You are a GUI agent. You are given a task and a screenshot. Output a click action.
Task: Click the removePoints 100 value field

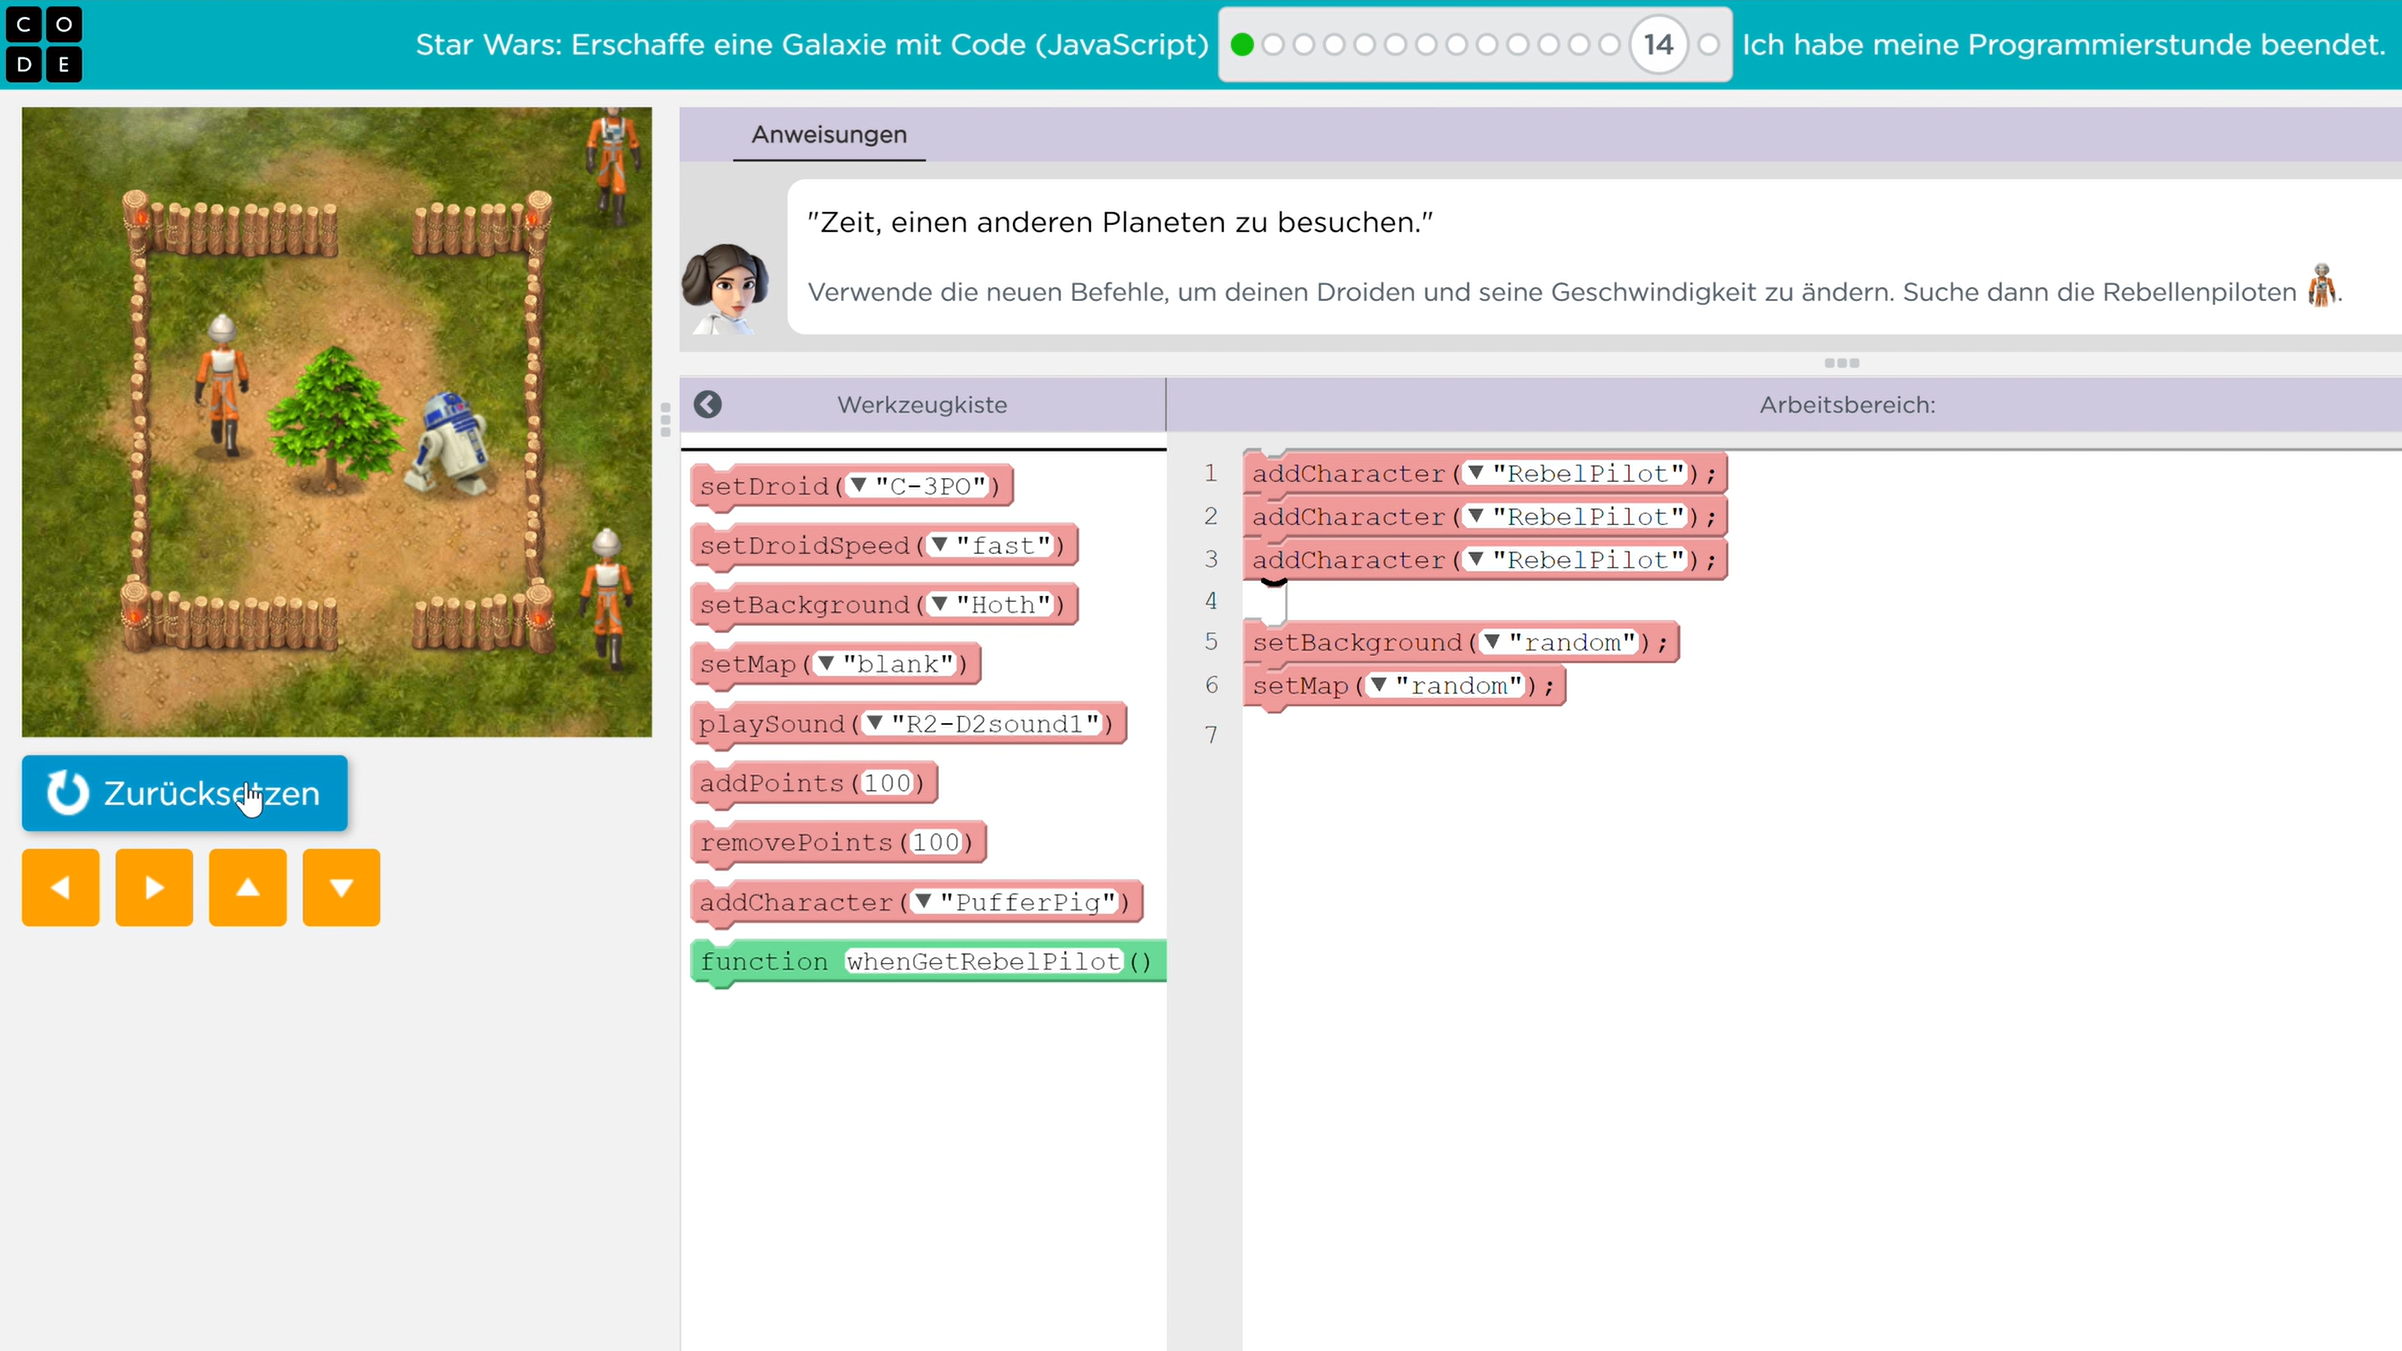(x=935, y=842)
